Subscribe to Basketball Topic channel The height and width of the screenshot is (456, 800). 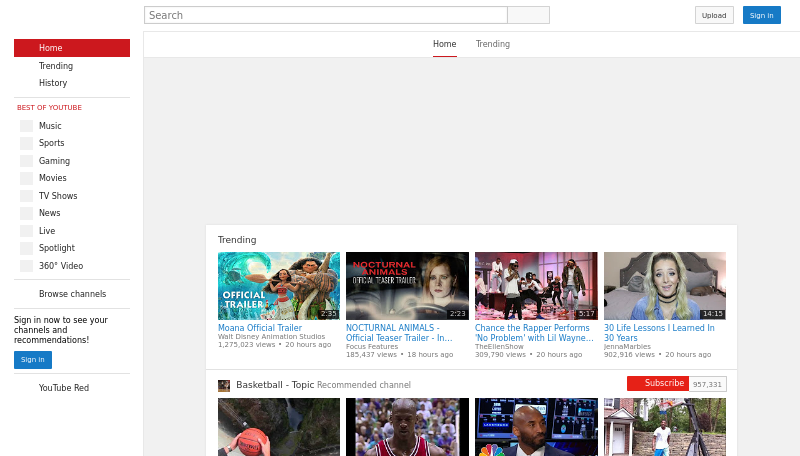pyautogui.click(x=658, y=384)
